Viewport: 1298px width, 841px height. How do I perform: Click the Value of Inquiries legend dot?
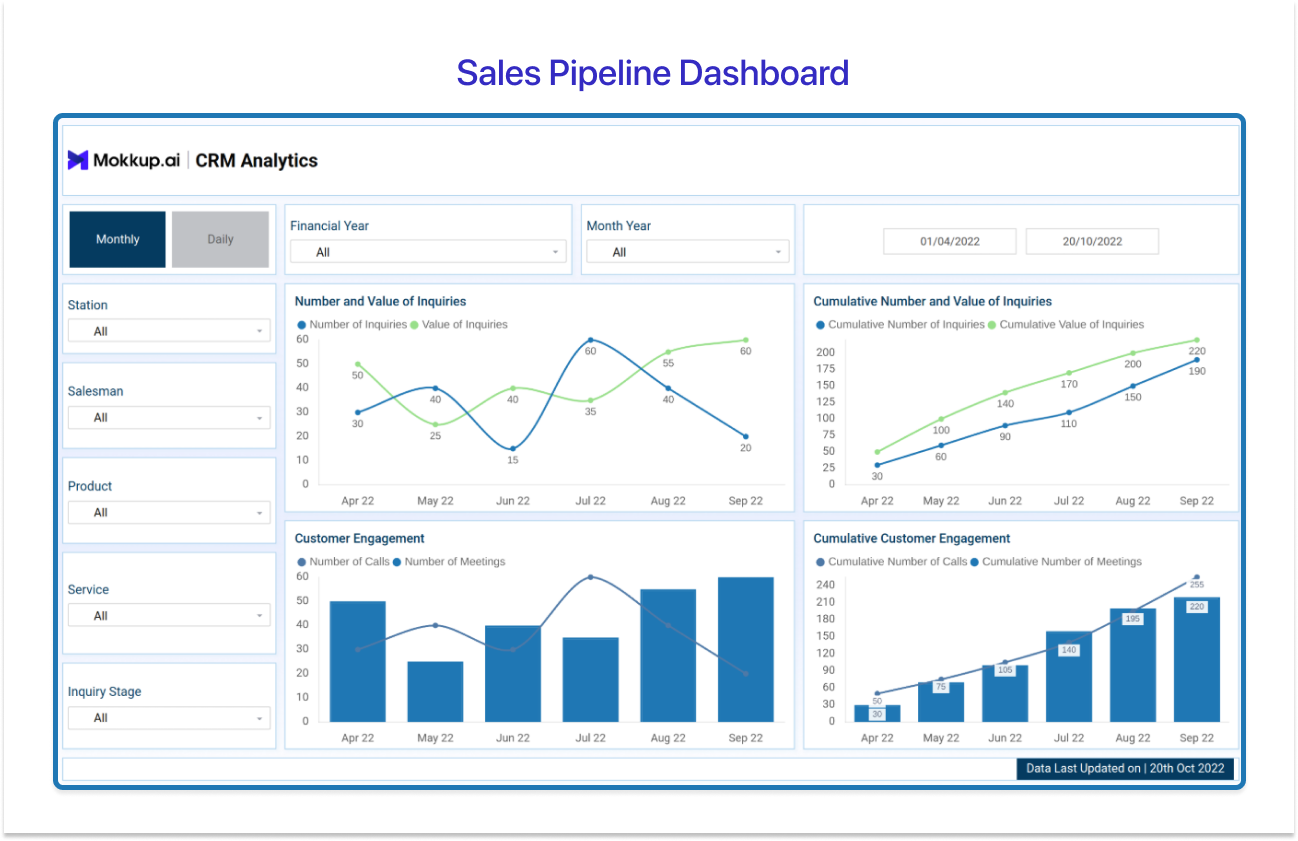415,325
